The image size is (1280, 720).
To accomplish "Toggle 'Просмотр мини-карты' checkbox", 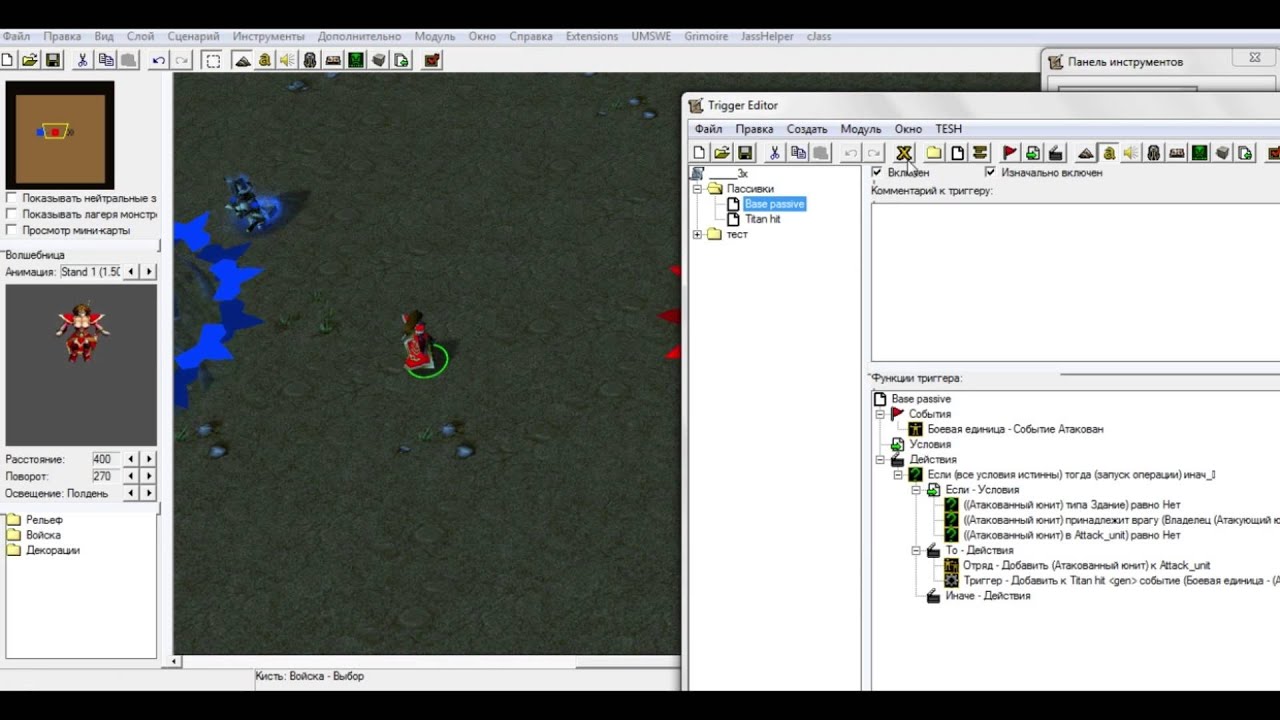I will coord(12,230).
